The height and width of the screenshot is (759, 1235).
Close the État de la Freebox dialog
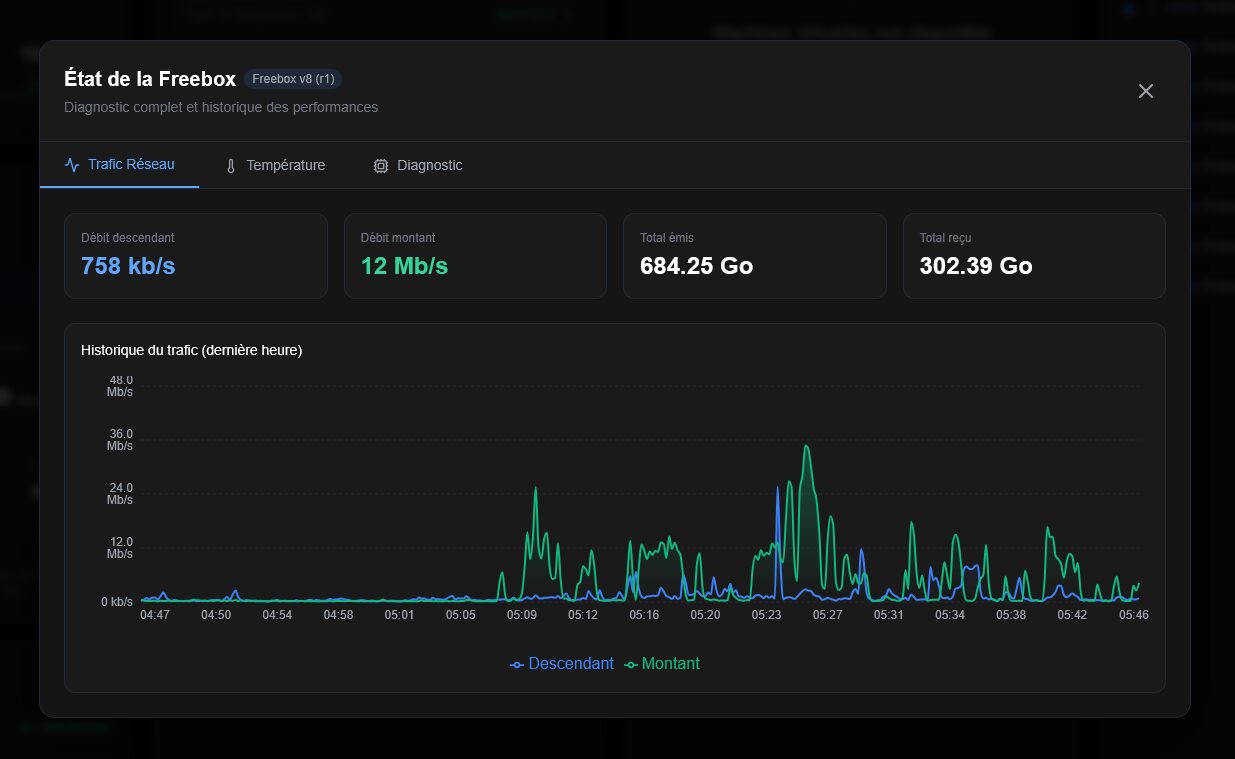(x=1146, y=91)
